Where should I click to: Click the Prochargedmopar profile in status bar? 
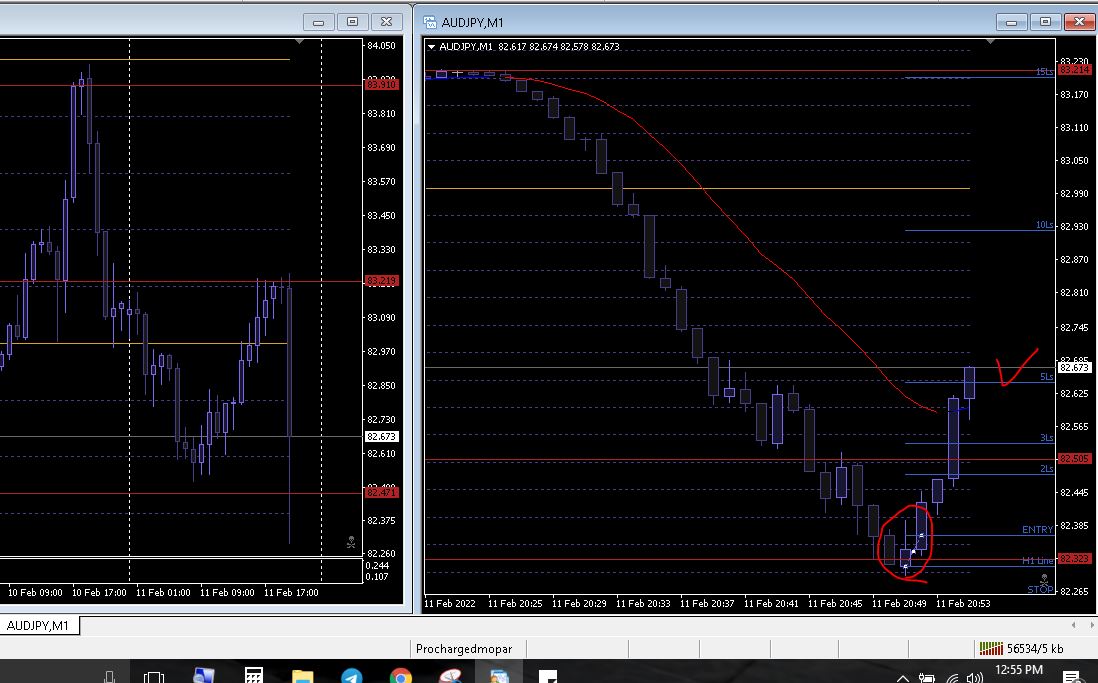pyautogui.click(x=464, y=649)
